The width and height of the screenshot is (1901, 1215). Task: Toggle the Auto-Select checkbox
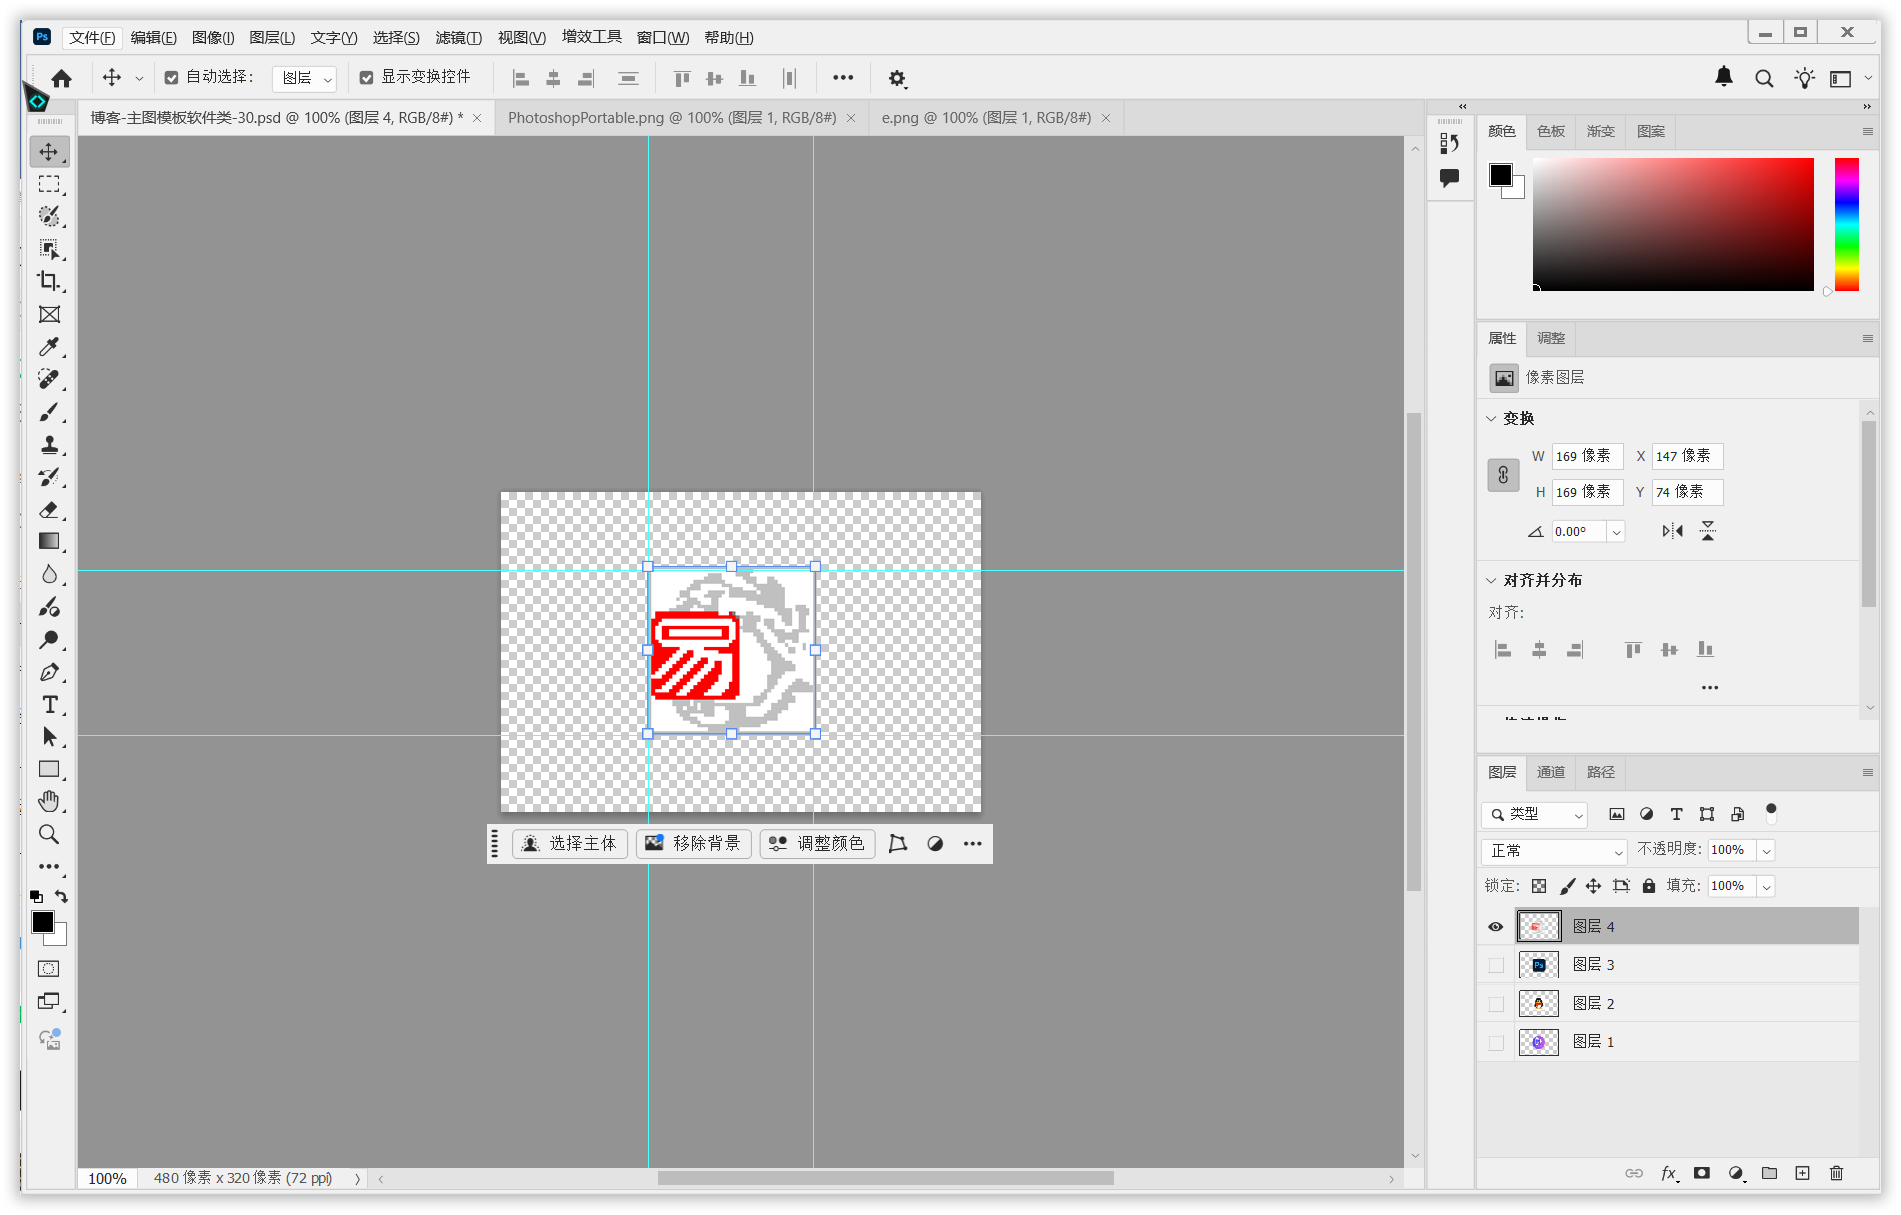click(171, 78)
